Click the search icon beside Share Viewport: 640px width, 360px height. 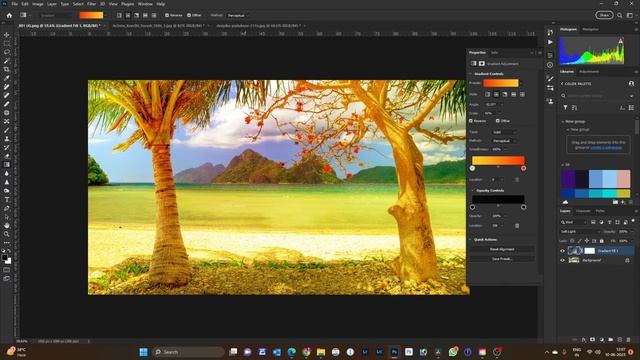click(620, 15)
